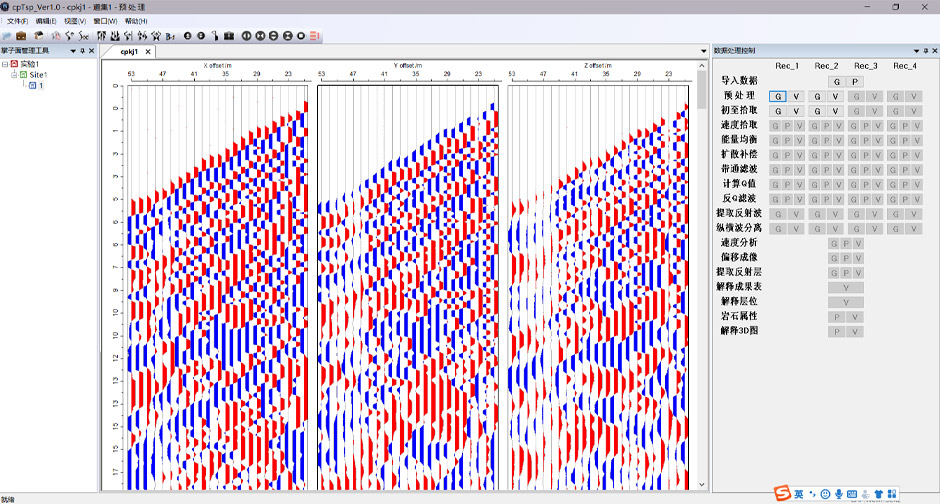
Task: Click the briefcase icon in the toolbar
Action: pyautogui.click(x=21, y=35)
